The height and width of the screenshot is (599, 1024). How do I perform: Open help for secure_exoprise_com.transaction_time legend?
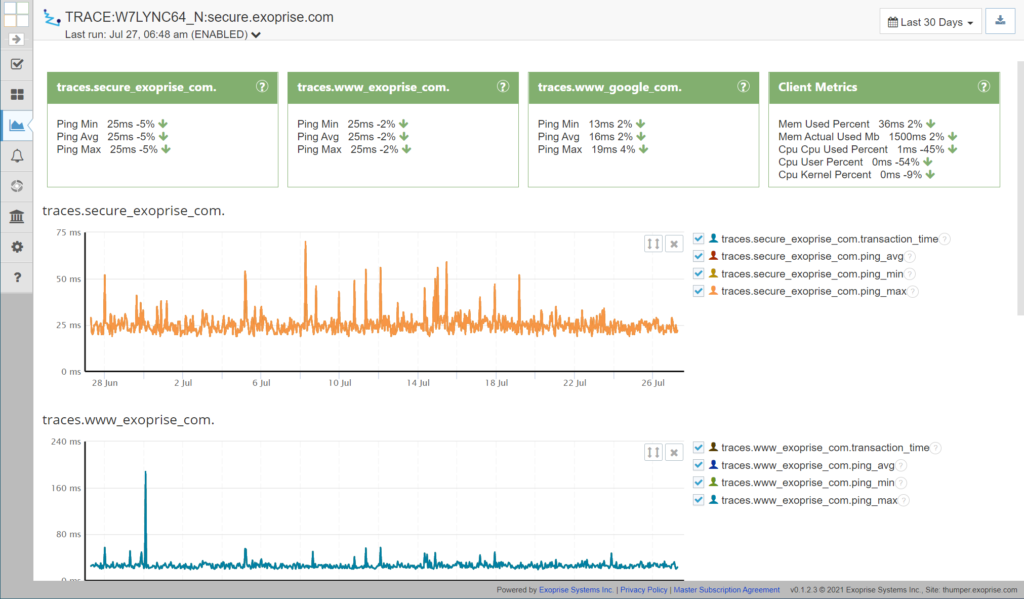[x=945, y=239]
